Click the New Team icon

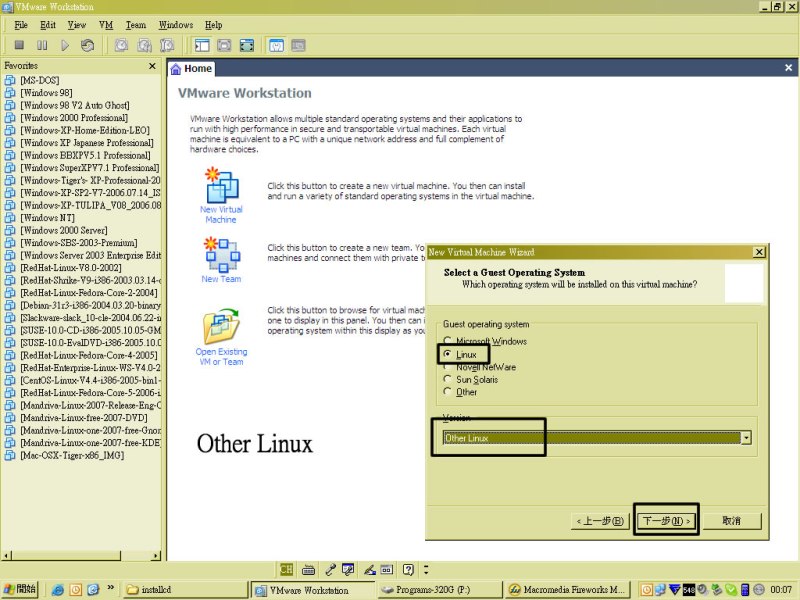point(221,254)
